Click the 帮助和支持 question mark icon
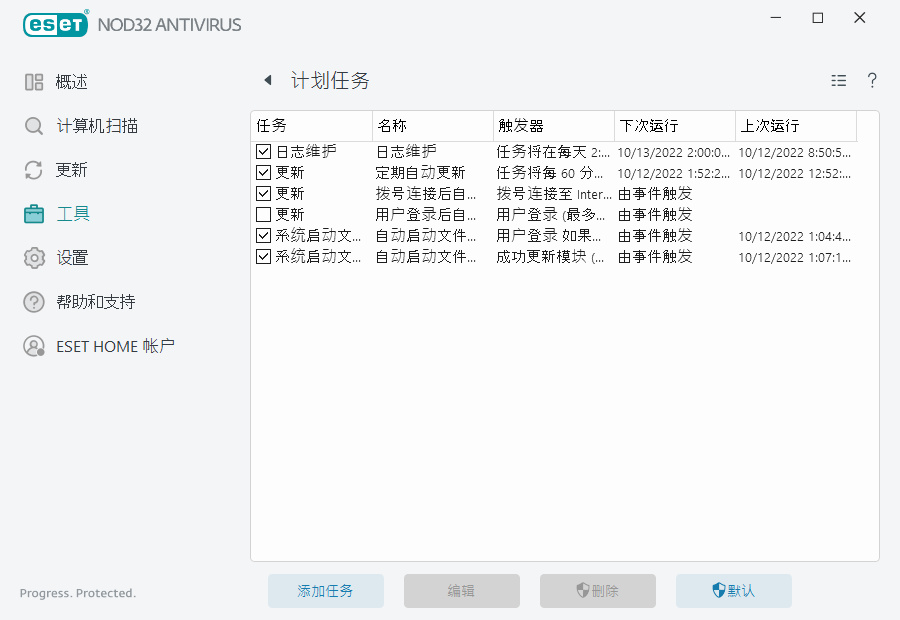The image size is (900, 620). pyautogui.click(x=33, y=301)
